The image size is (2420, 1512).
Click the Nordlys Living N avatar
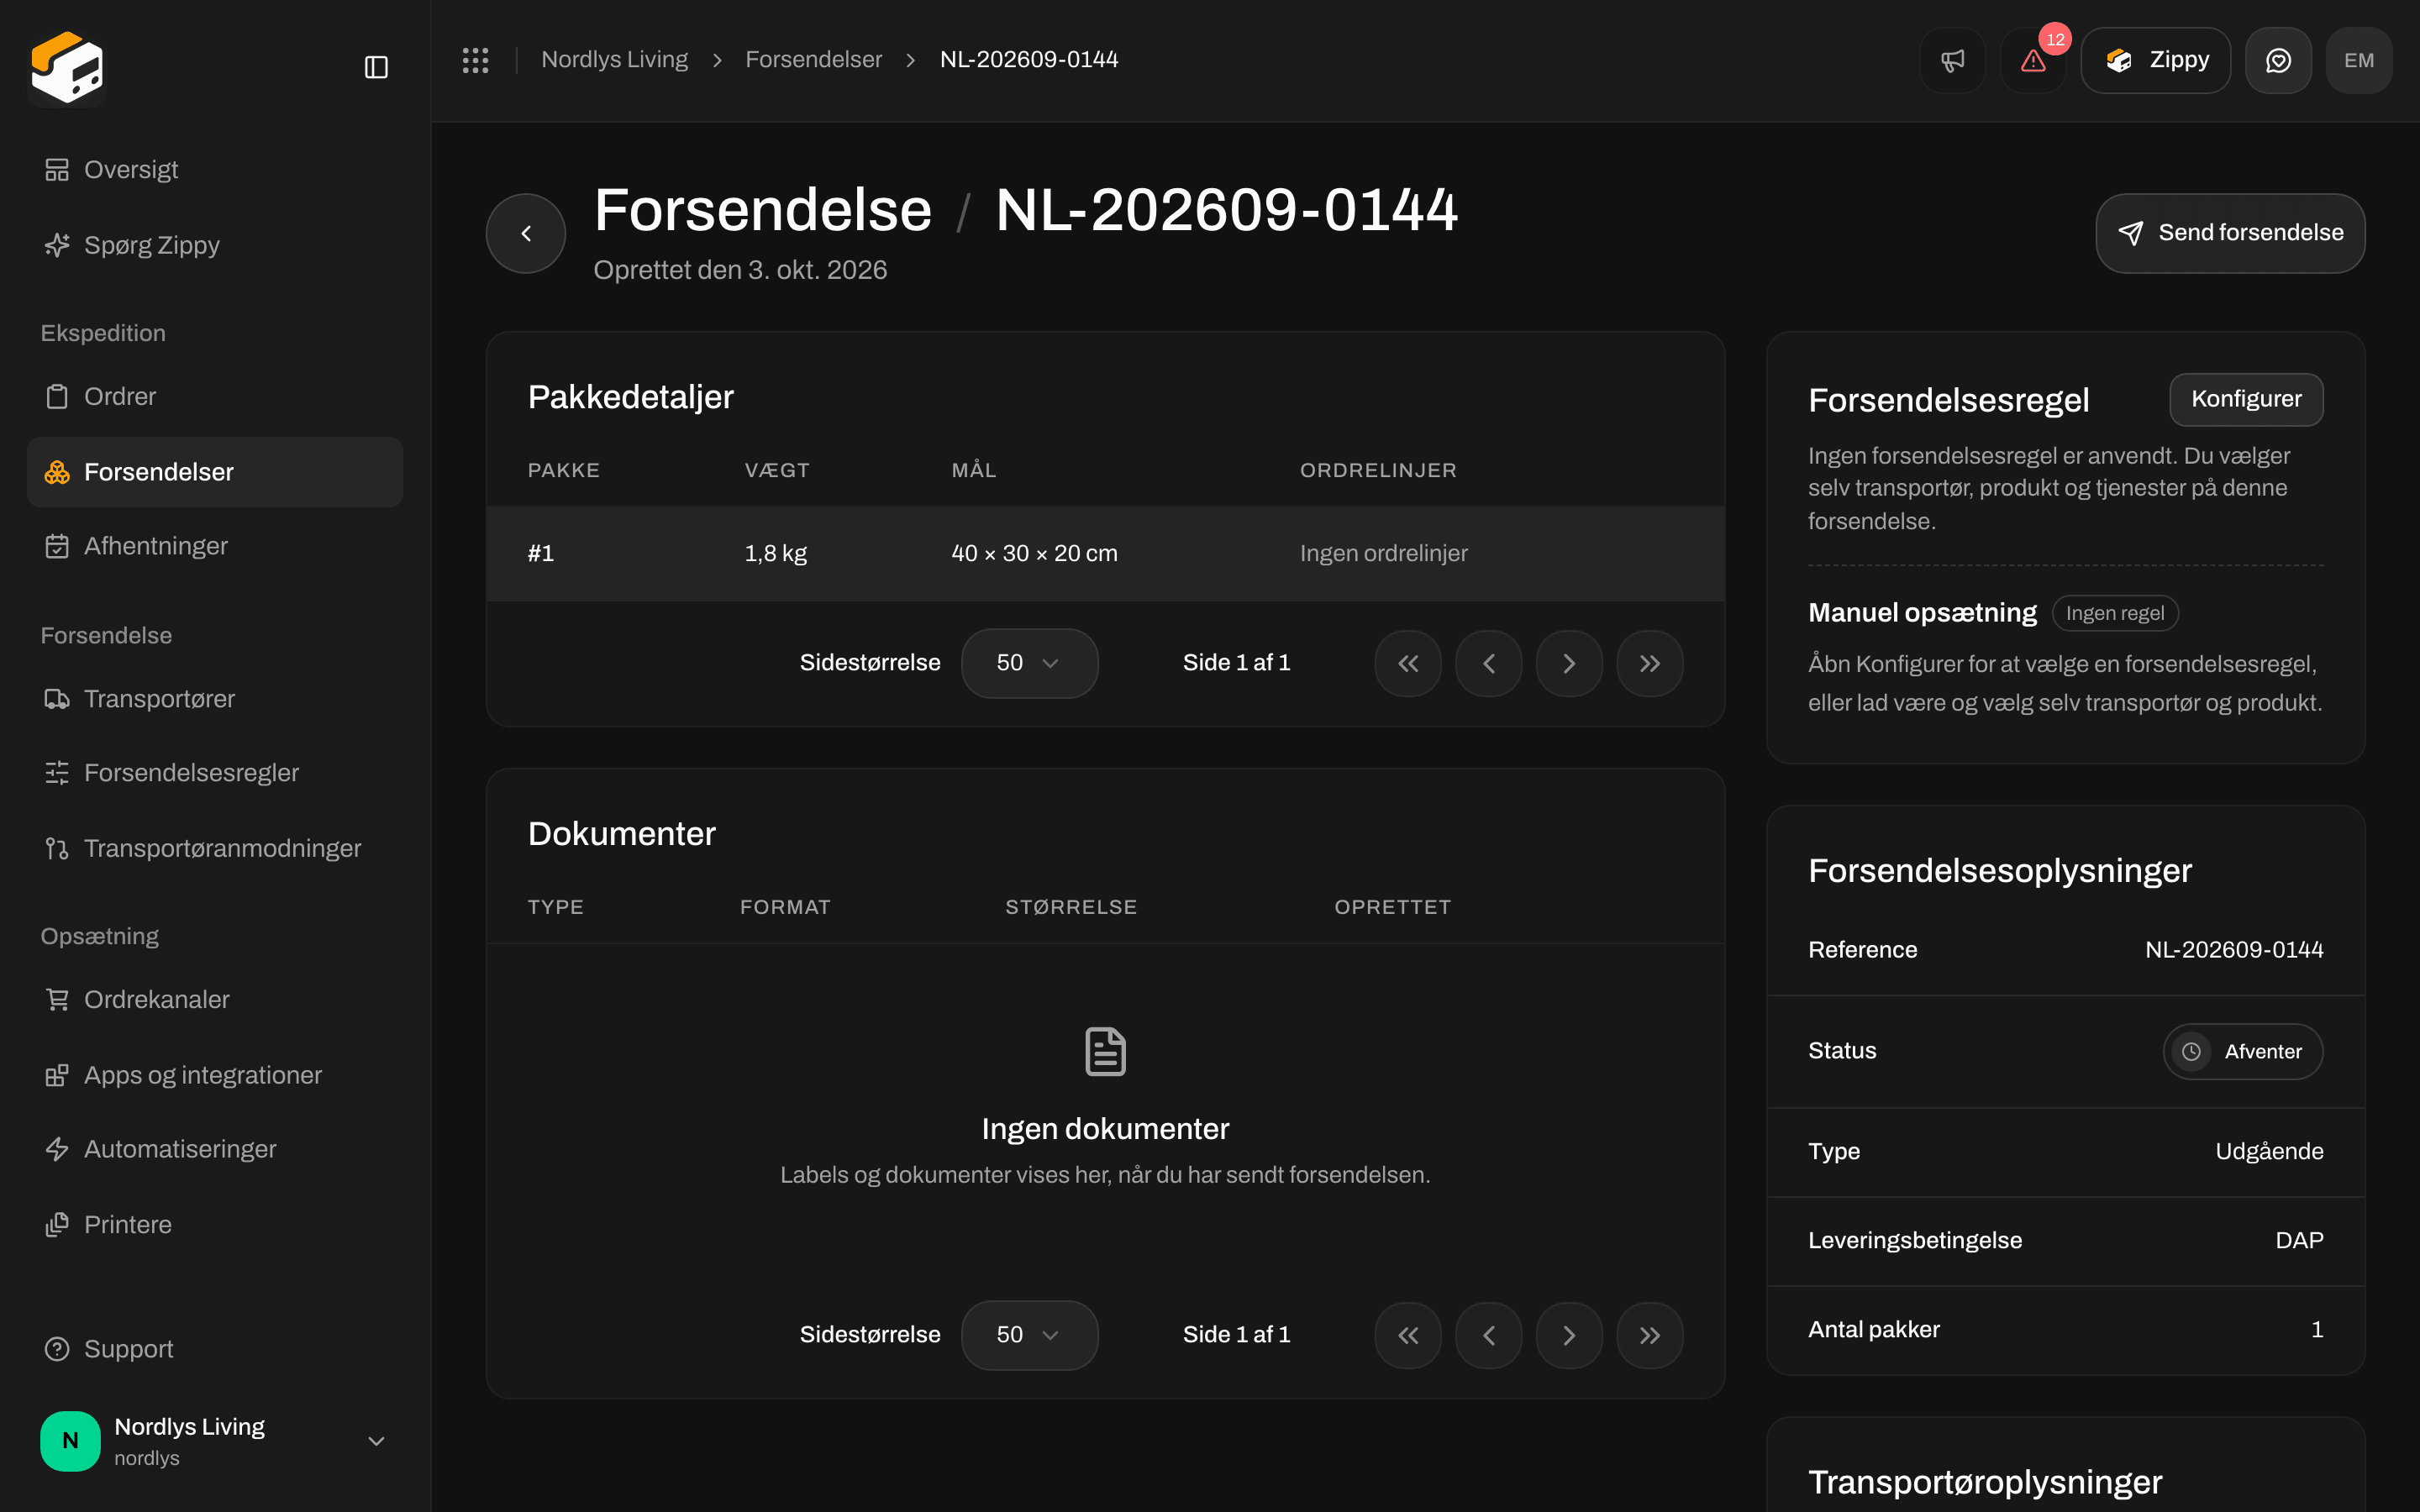[x=70, y=1441]
